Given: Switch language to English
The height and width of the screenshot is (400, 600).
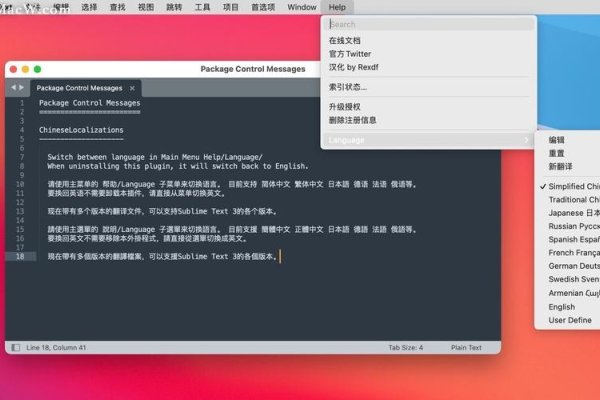Looking at the screenshot, I should click(567, 307).
